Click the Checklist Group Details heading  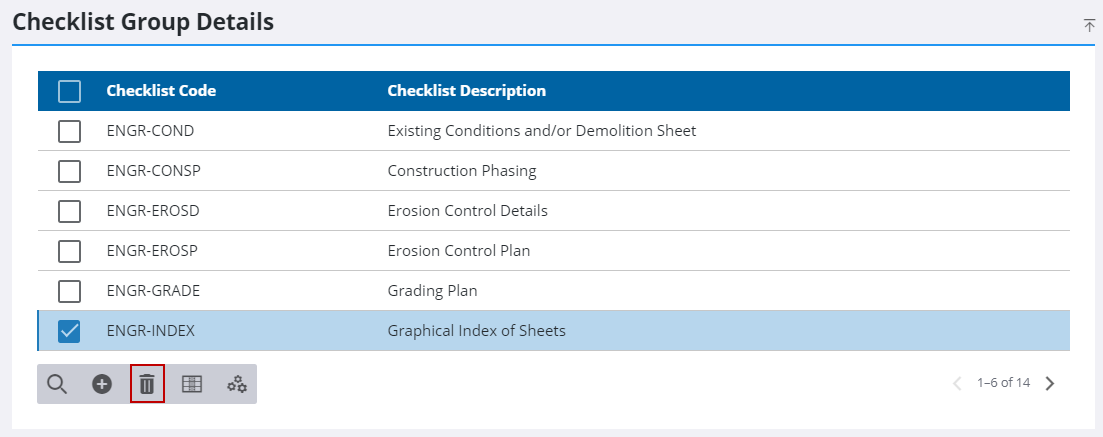point(143,21)
